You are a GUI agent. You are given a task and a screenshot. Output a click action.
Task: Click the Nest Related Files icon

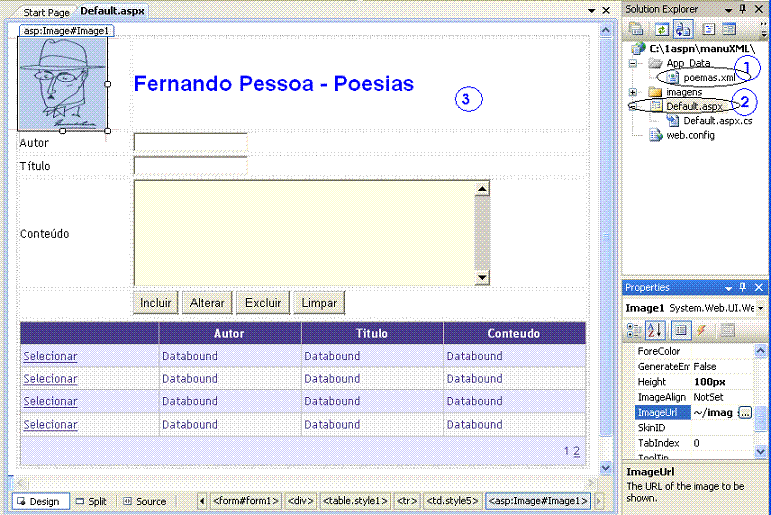(682, 30)
